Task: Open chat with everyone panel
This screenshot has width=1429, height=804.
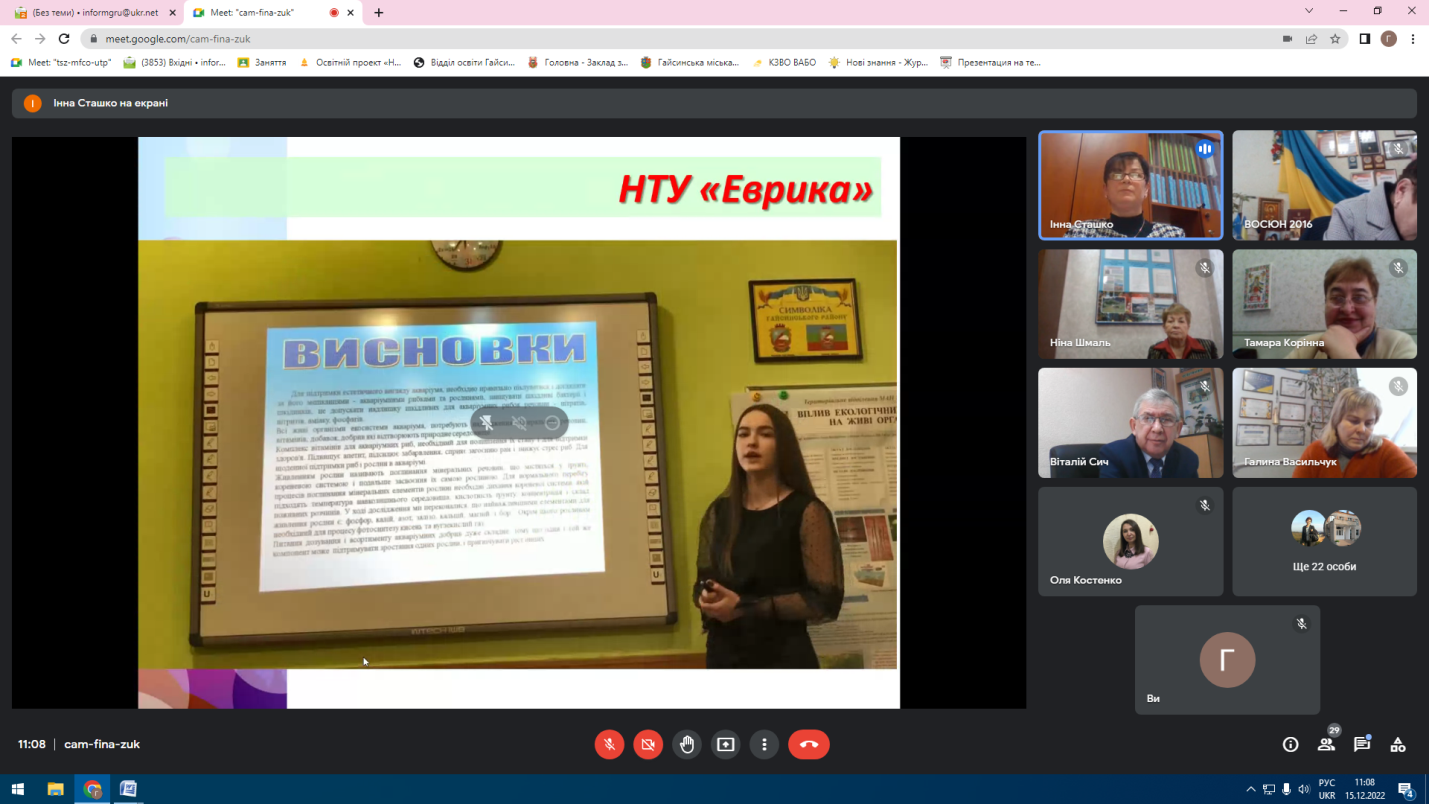Action: [x=1362, y=744]
